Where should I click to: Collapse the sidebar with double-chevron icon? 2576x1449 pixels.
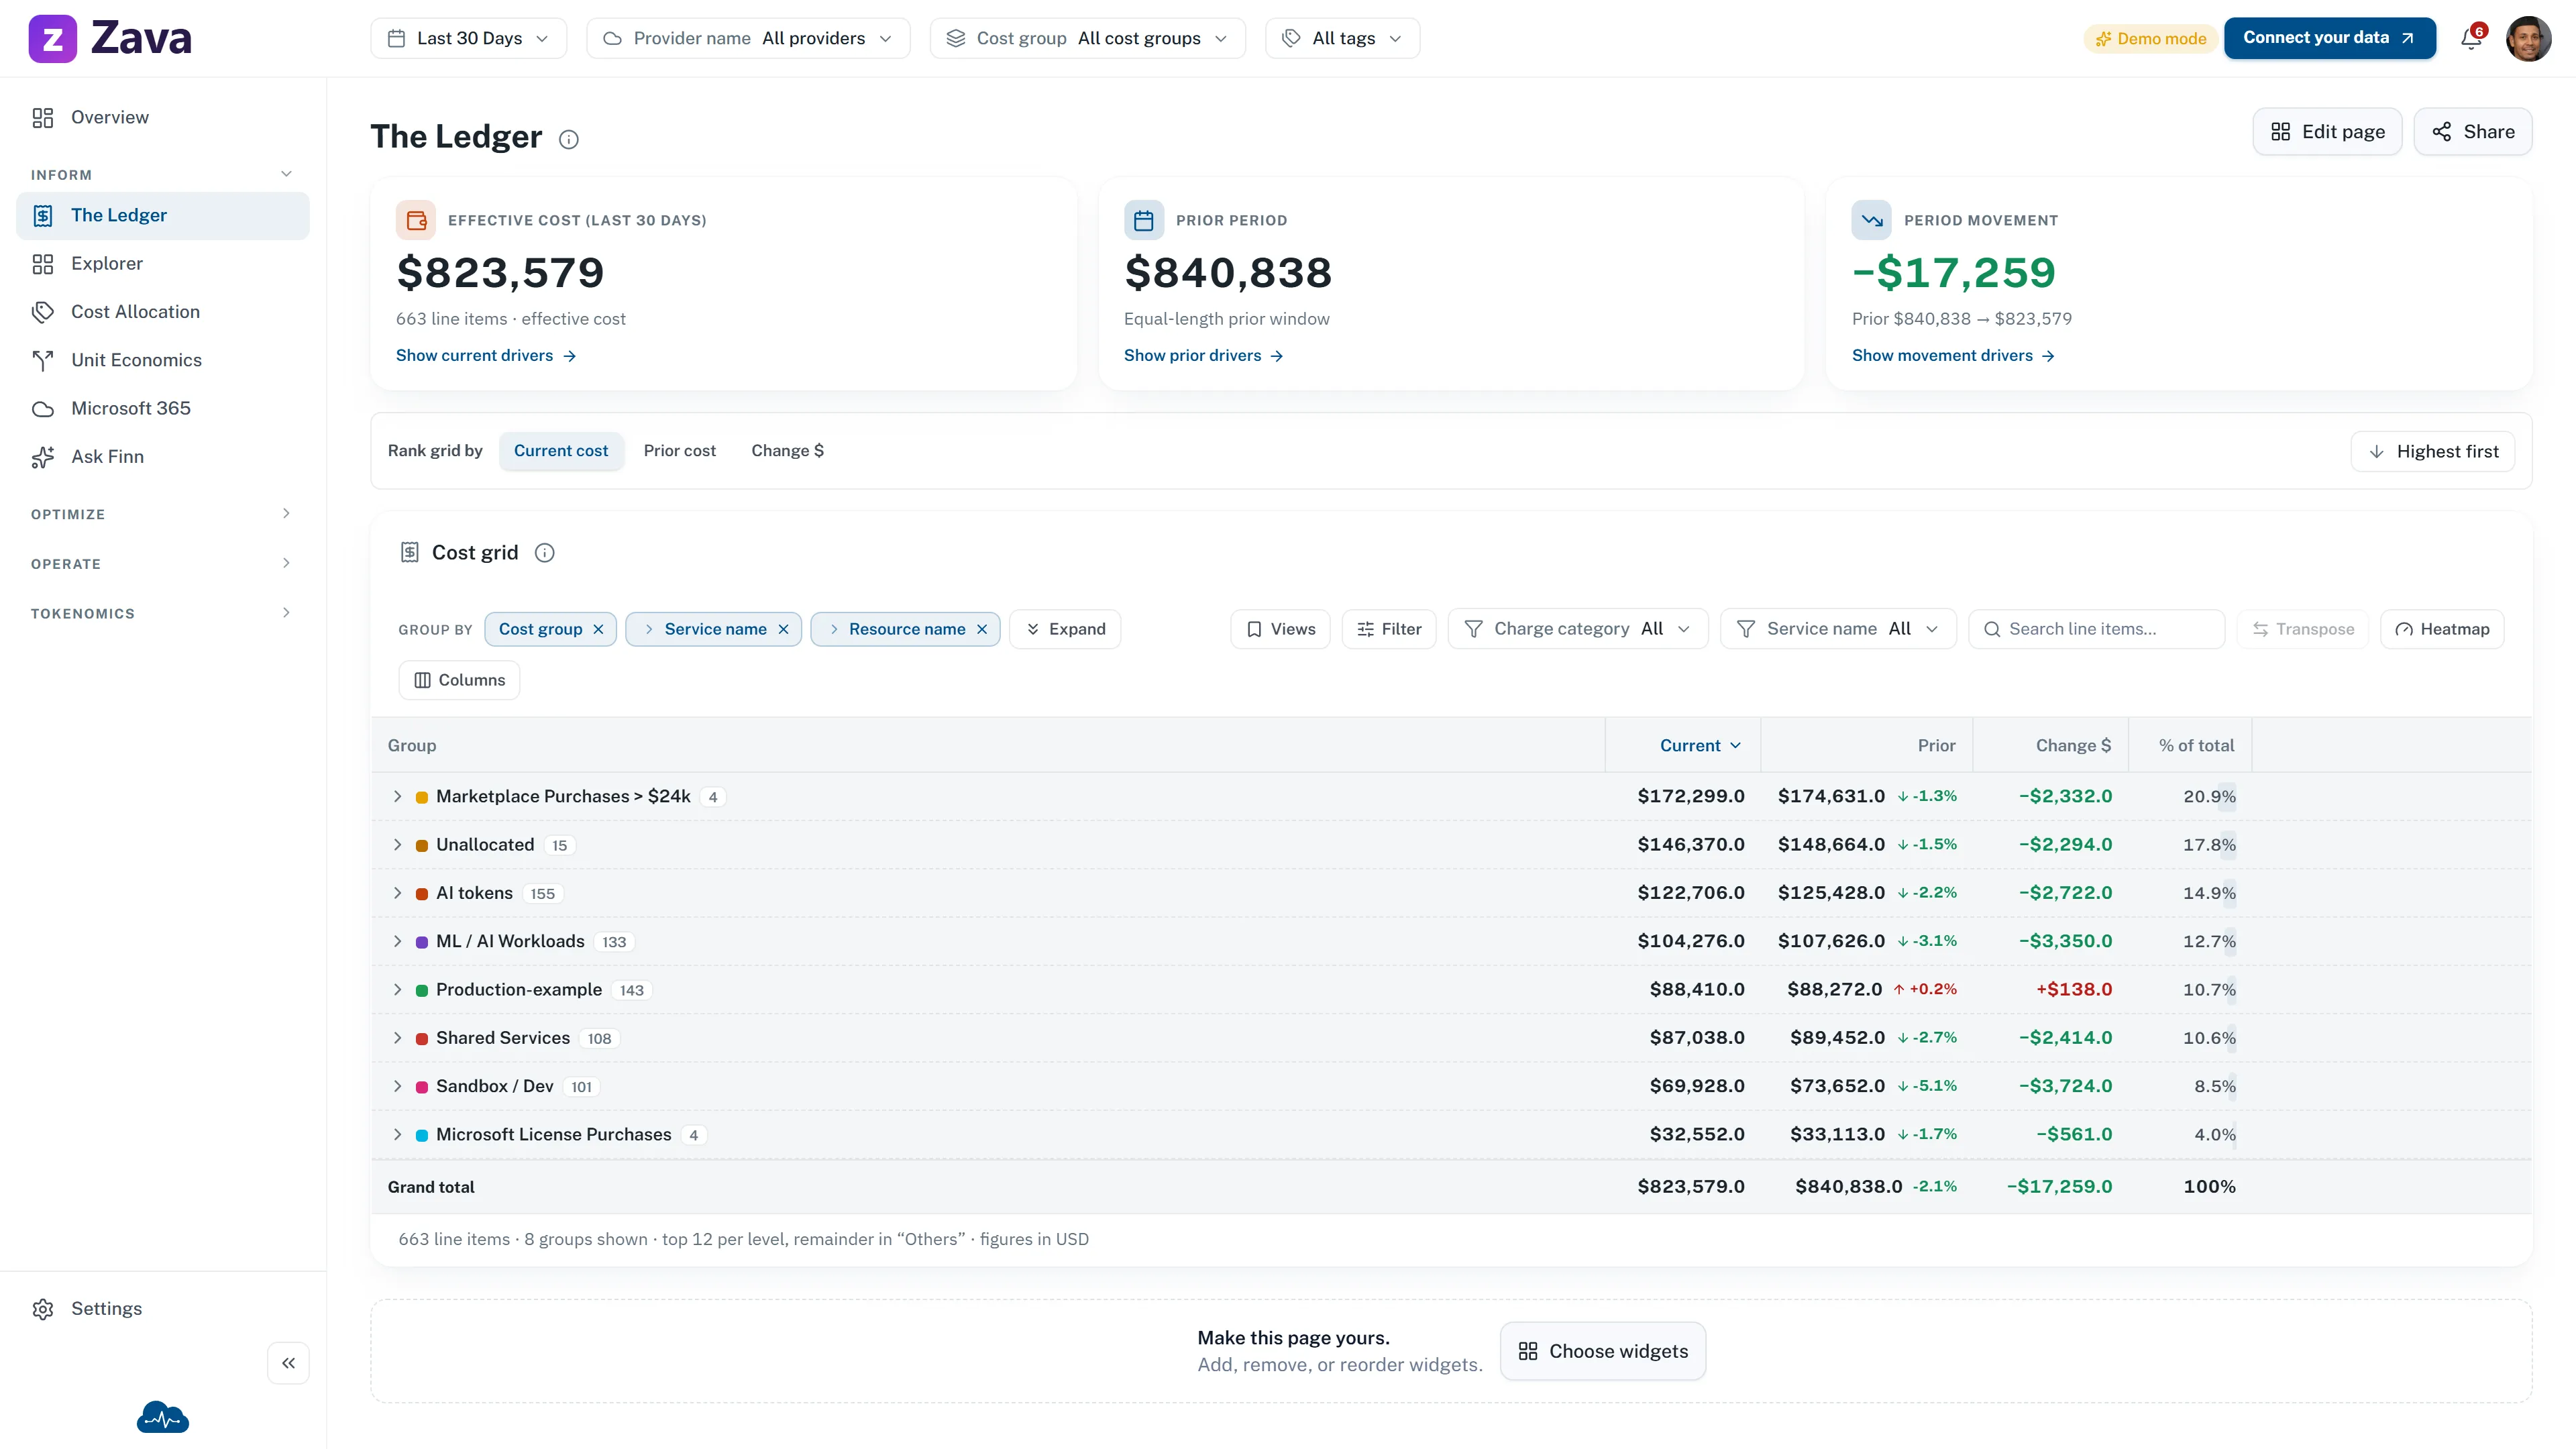pyautogui.click(x=288, y=1363)
